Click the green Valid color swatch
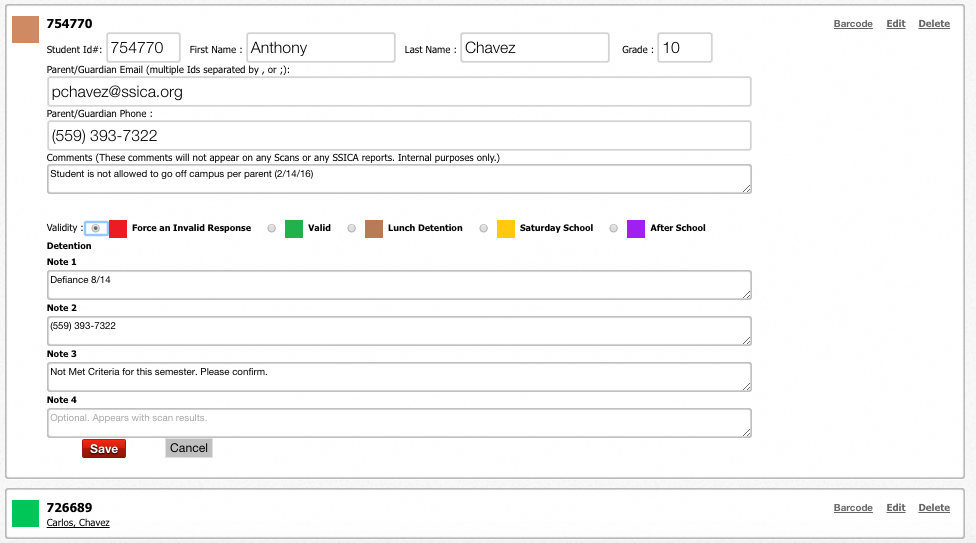 tap(294, 229)
